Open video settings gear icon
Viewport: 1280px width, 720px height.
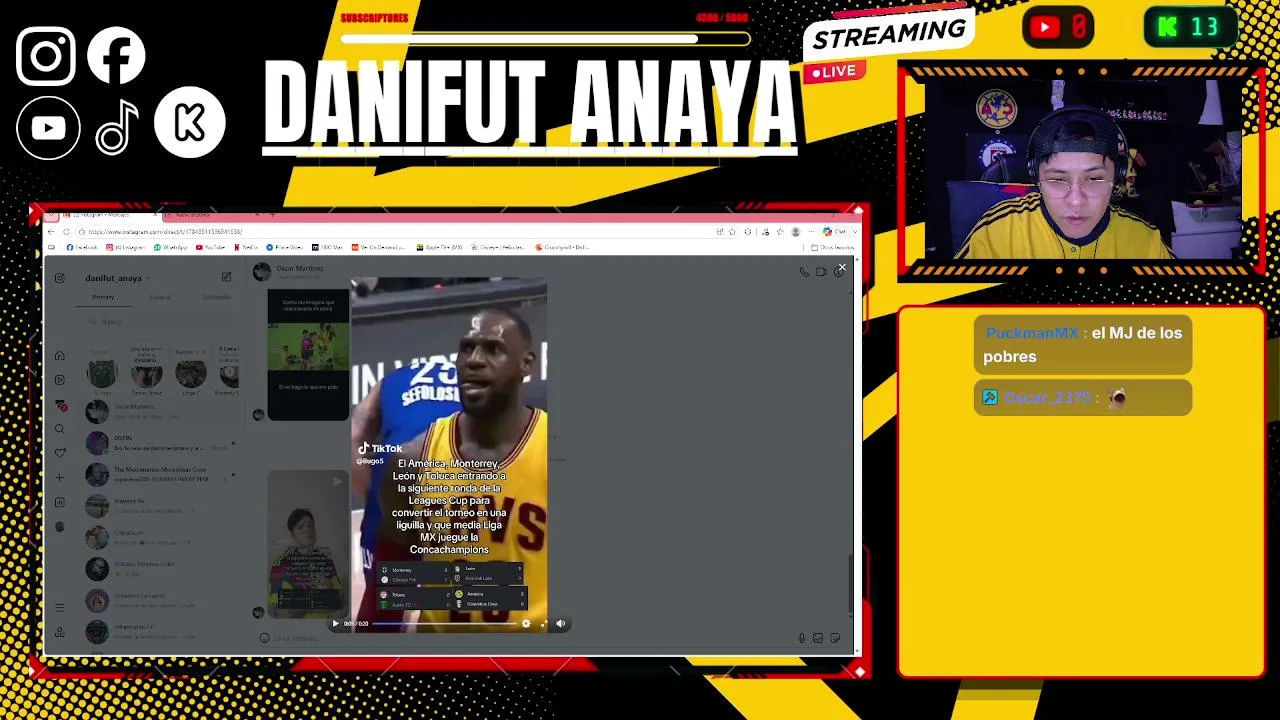(x=526, y=624)
